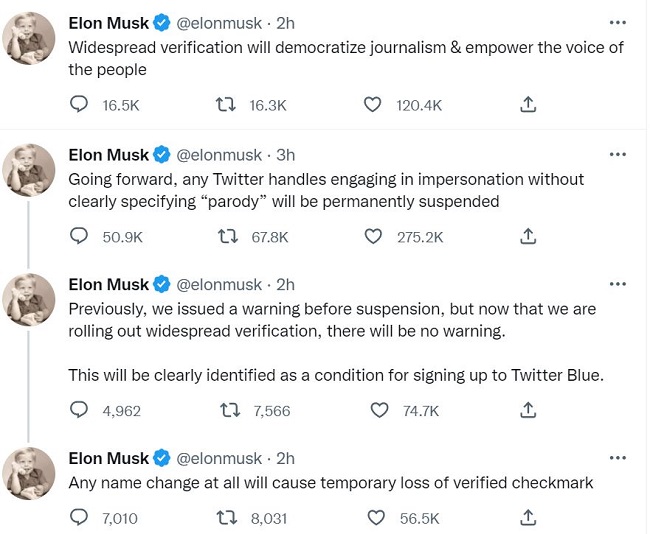Expand options menu for name change tweet
This screenshot has height=534, width=650.
tap(617, 457)
